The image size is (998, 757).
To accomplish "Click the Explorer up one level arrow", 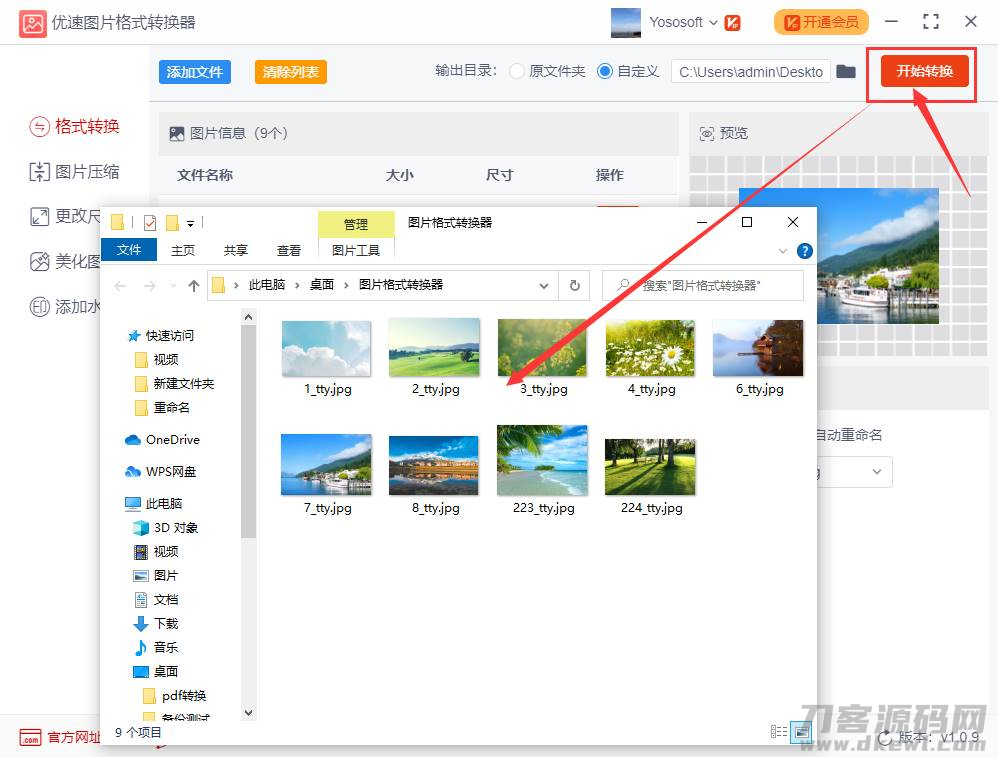I will (x=193, y=286).
